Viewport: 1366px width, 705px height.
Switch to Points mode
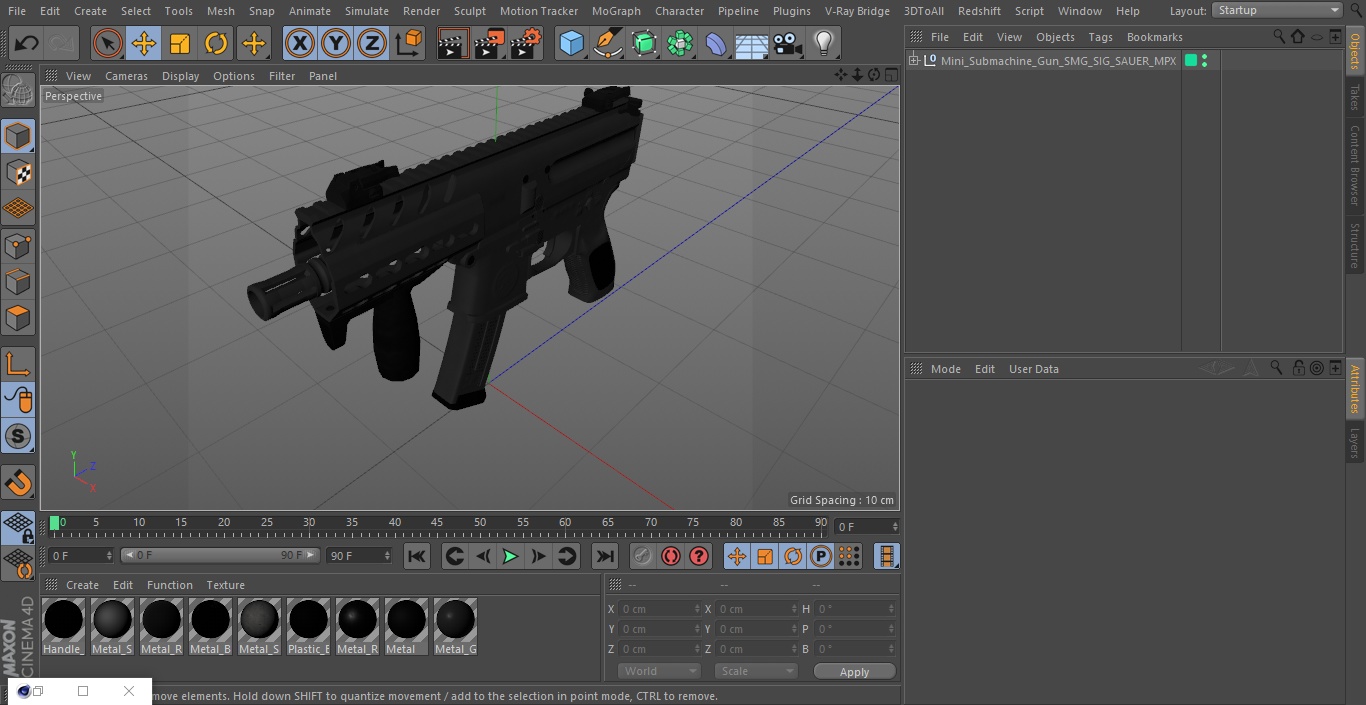(18, 245)
